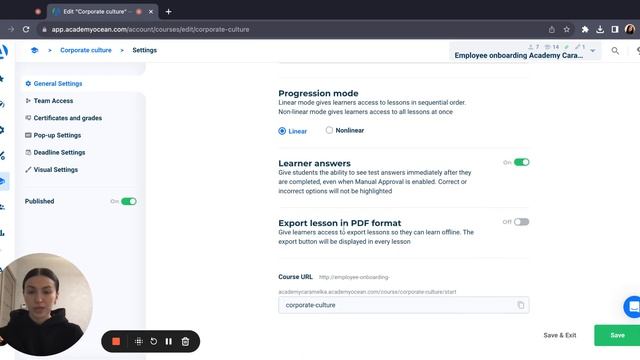Open browser downloads icon
The width and height of the screenshot is (640, 360).
click(600, 29)
